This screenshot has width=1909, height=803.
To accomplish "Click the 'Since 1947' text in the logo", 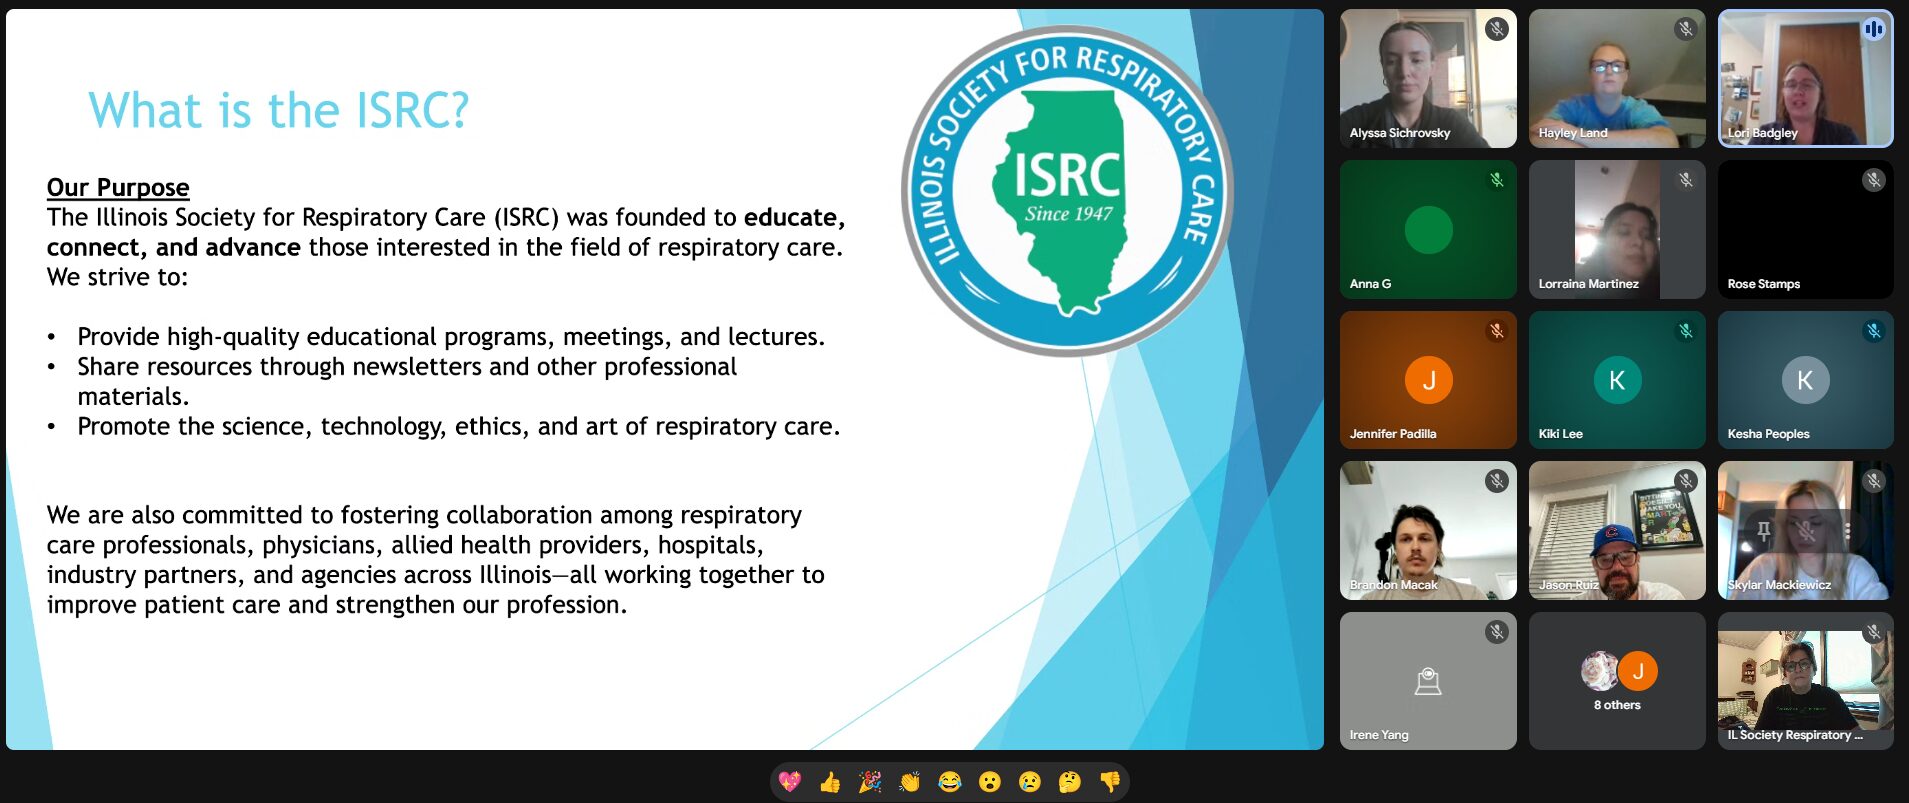I will point(1068,213).
